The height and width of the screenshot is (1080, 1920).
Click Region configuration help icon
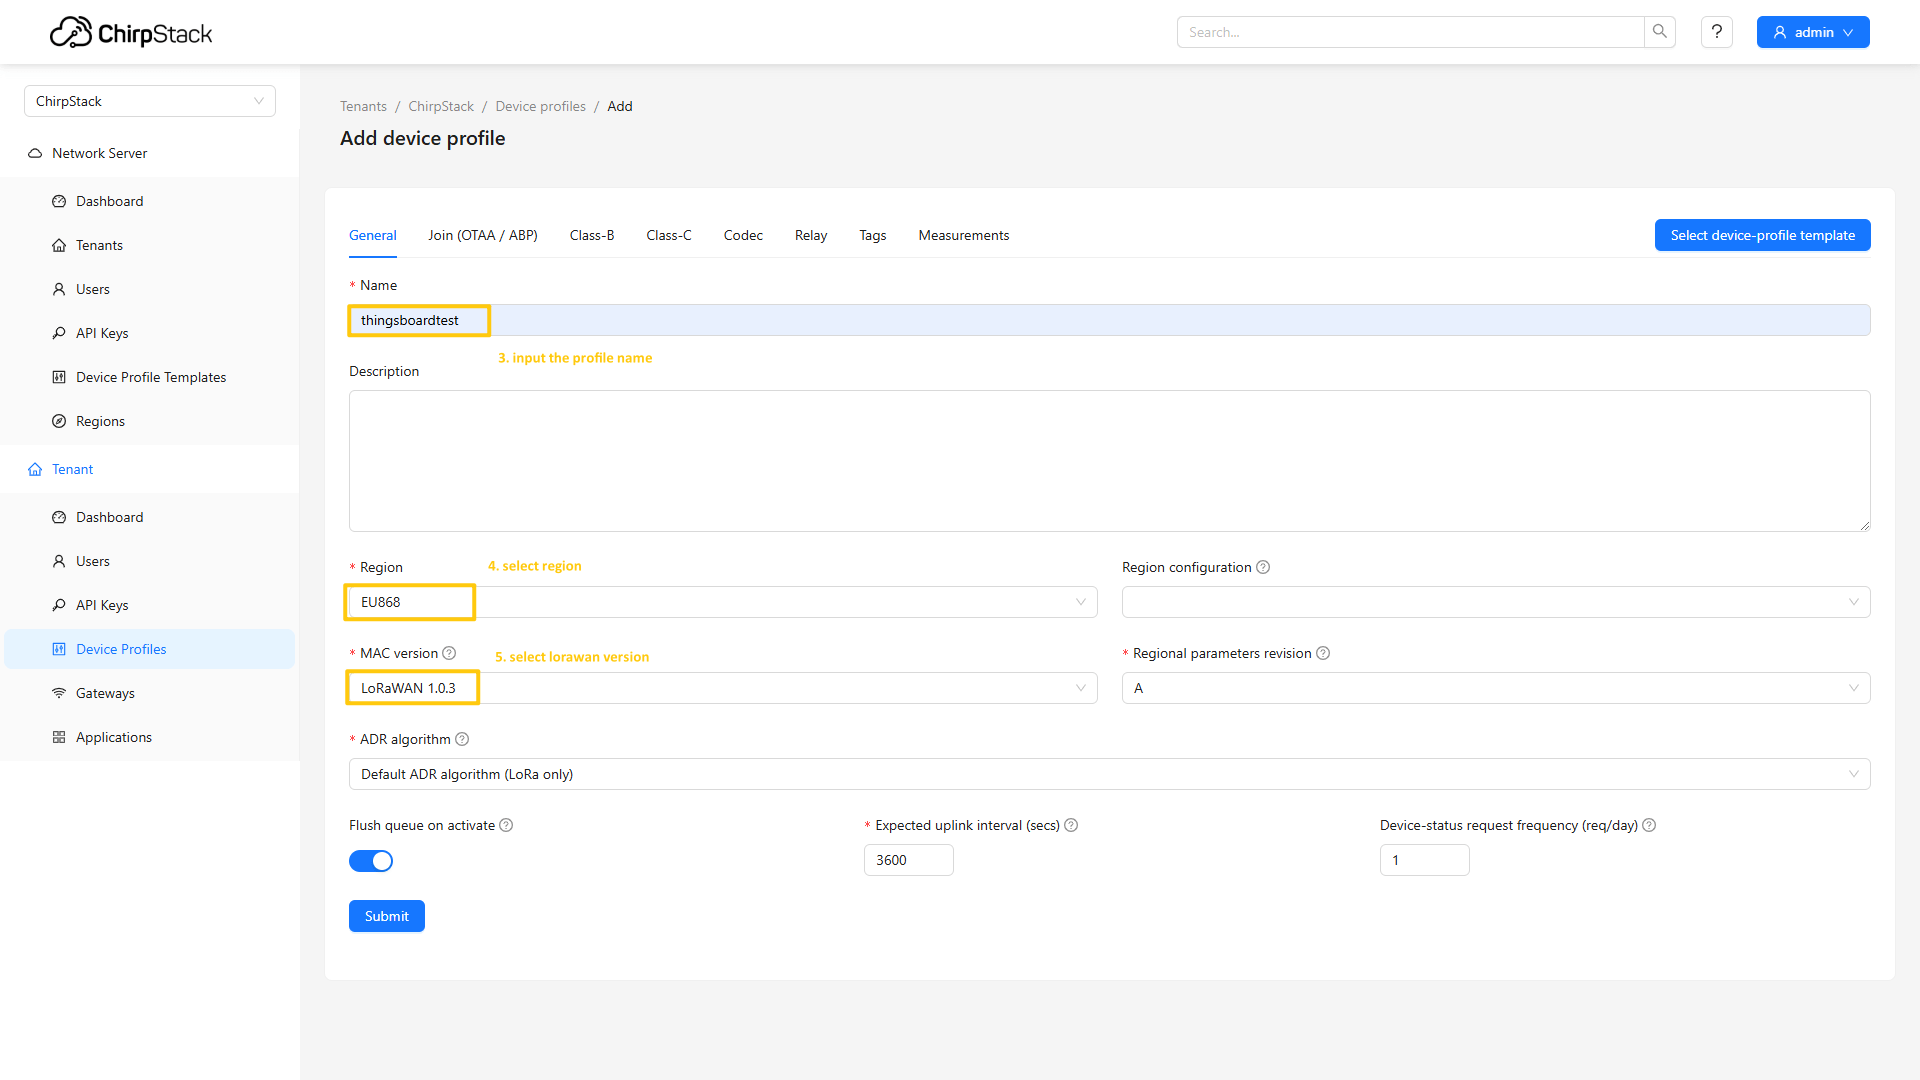tap(1263, 567)
